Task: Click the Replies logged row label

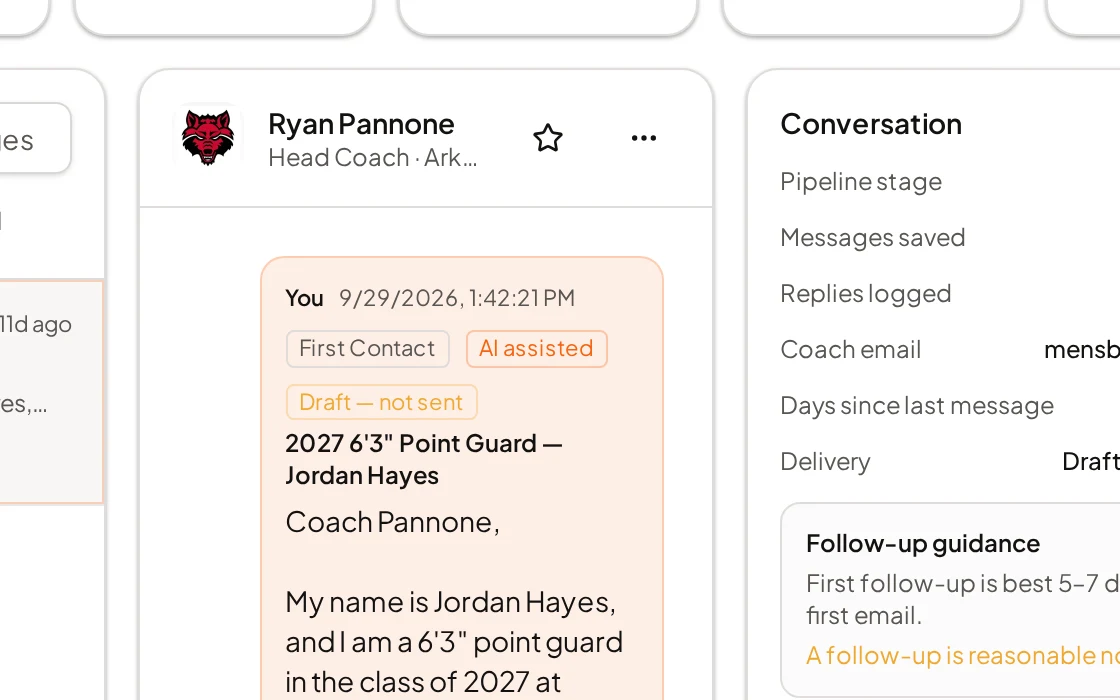Action: click(865, 294)
